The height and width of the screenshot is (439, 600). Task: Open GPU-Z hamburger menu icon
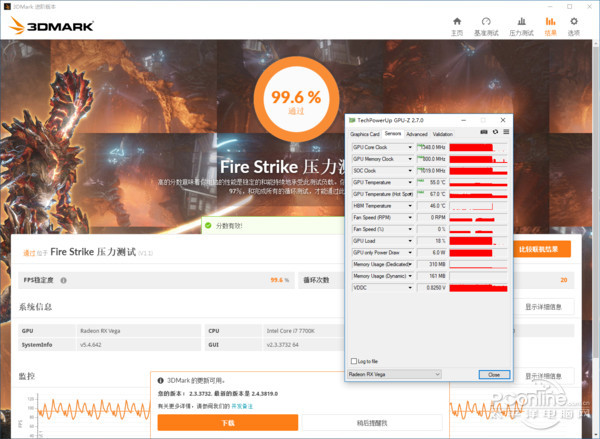(x=506, y=132)
